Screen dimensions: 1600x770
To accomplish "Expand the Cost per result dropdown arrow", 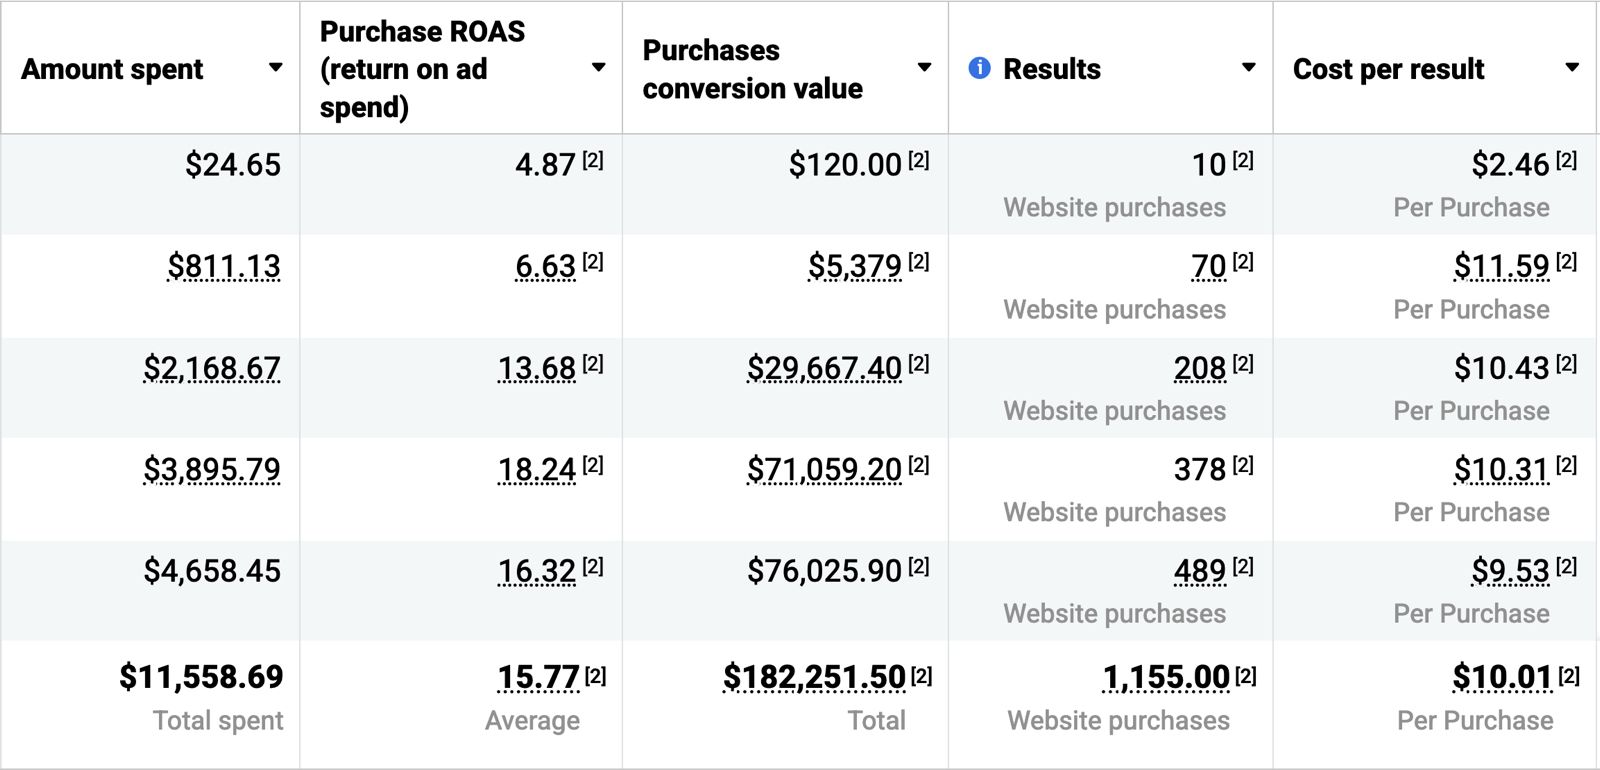I will [x=1572, y=68].
